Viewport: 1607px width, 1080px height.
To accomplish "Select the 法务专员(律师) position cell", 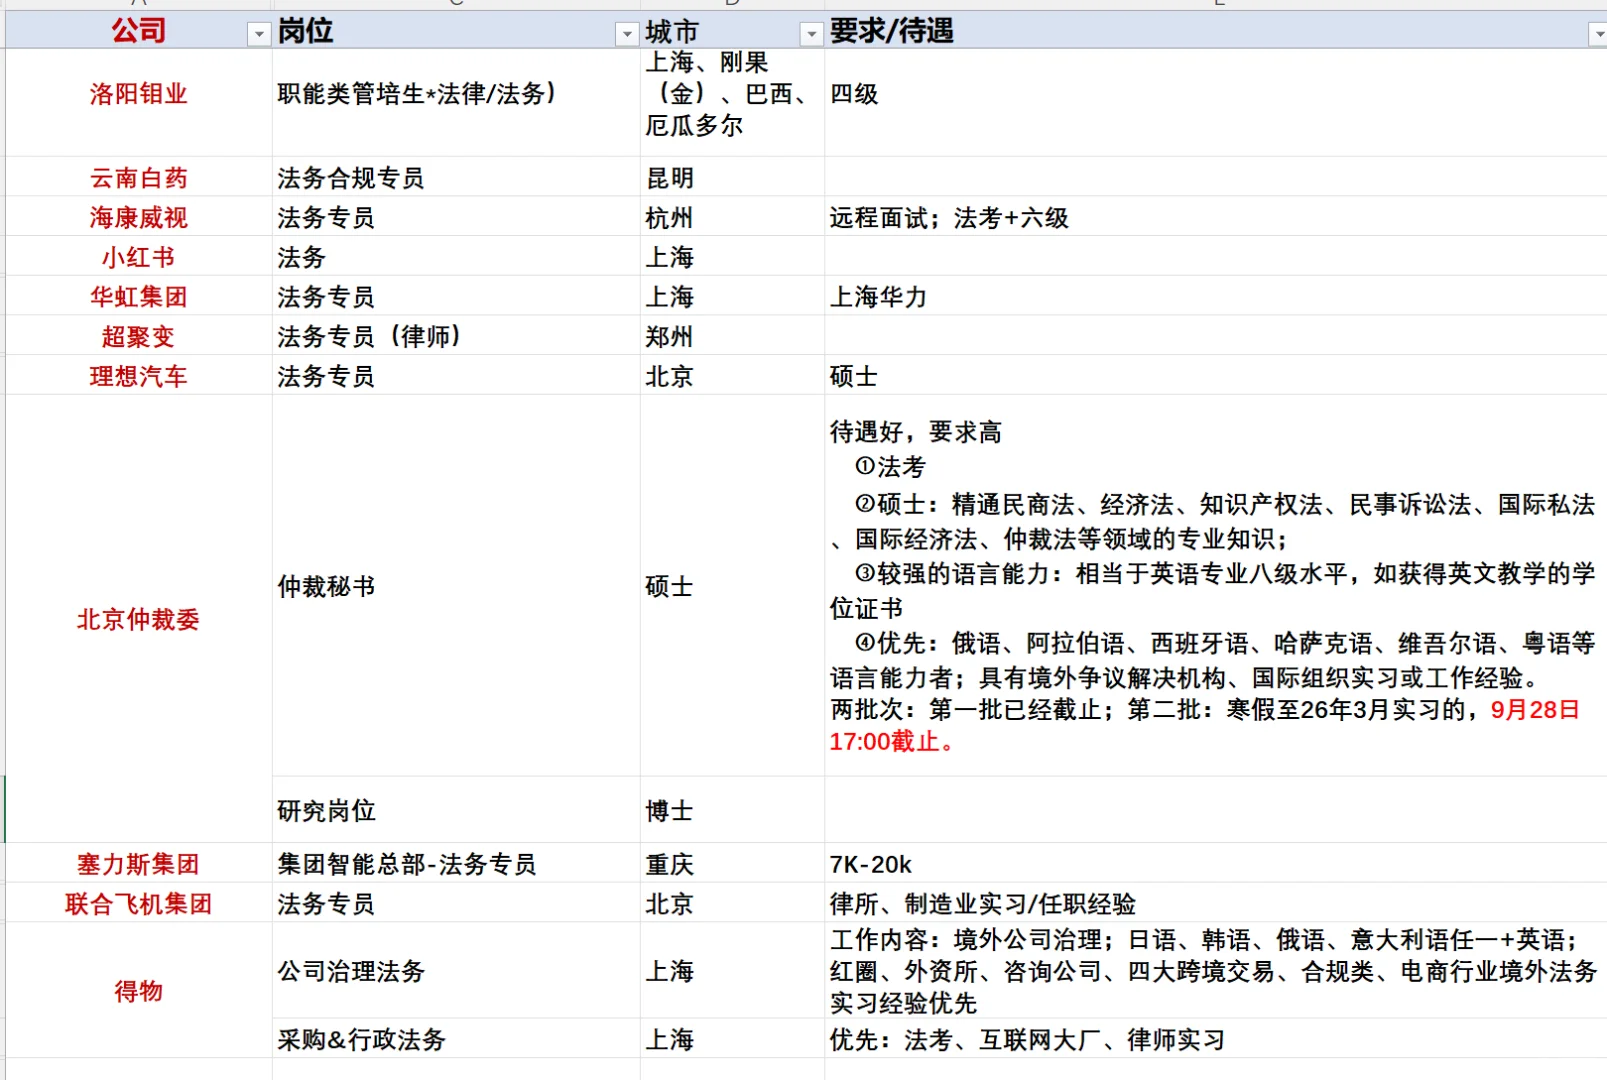I will (456, 336).
